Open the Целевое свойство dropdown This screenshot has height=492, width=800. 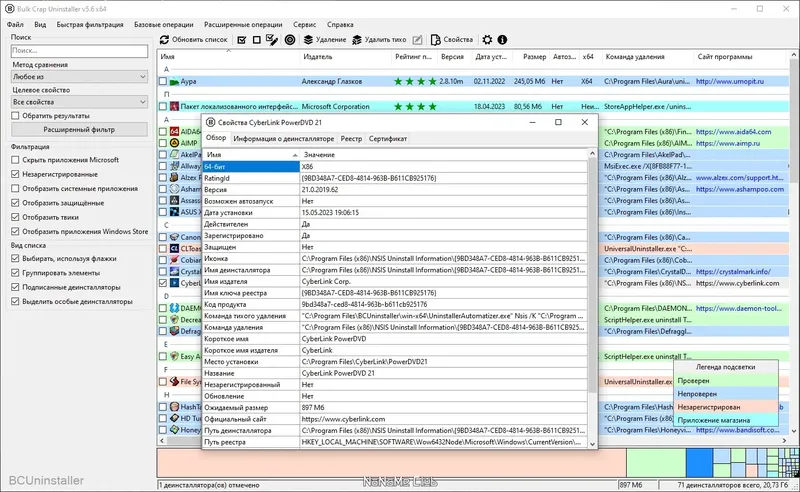[80, 102]
